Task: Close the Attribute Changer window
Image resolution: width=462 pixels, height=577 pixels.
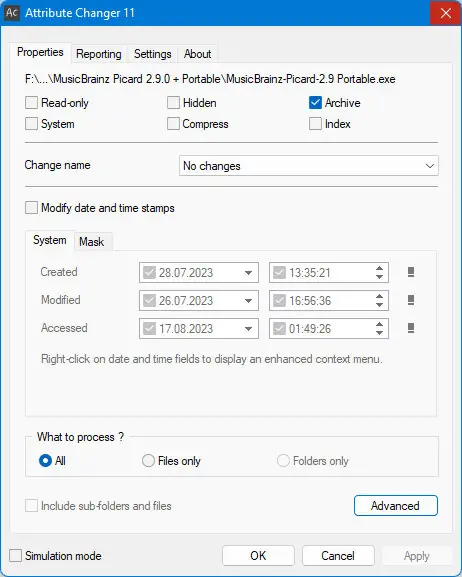Action: 445,13
